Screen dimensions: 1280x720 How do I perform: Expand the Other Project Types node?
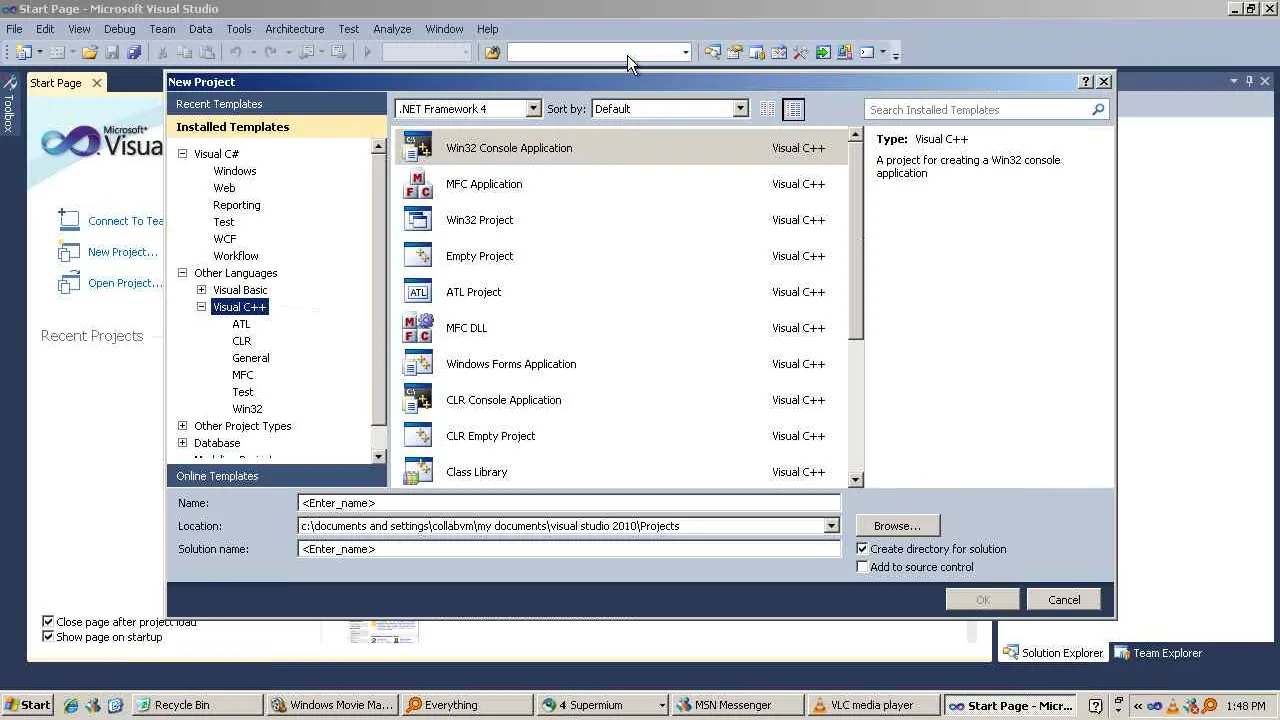click(x=183, y=426)
